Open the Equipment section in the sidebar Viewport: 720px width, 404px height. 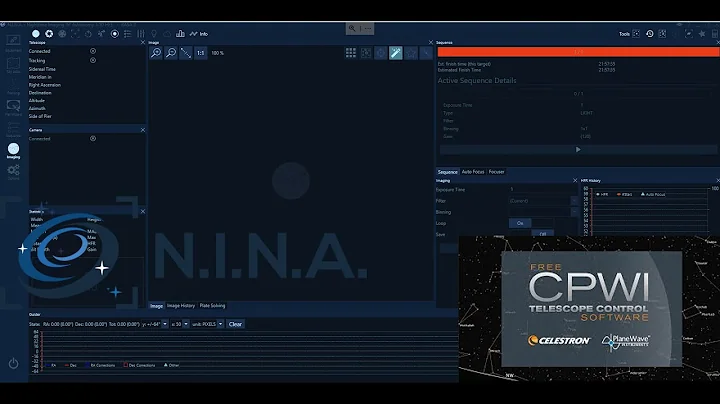pyautogui.click(x=13, y=44)
